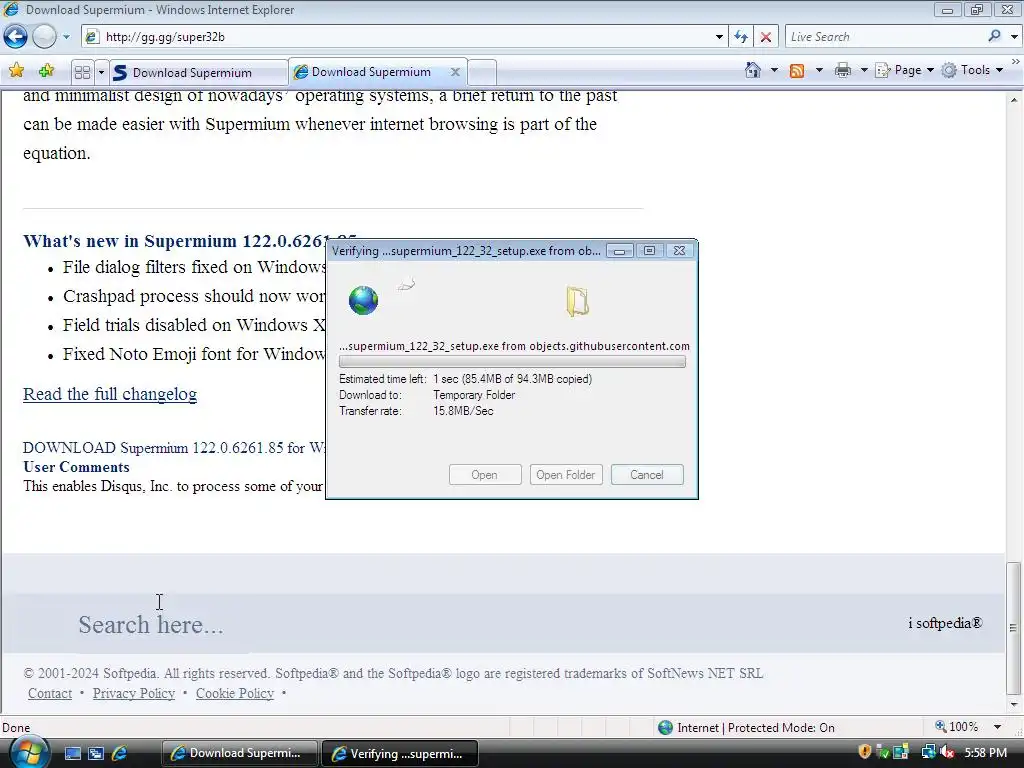Viewport: 1024px width, 768px height.
Task: Click the Print toolbar icon
Action: pos(843,70)
